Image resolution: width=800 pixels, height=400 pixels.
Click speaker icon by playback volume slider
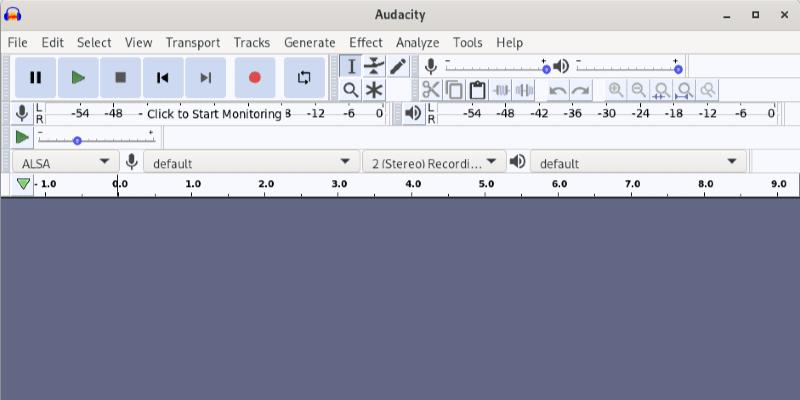[x=561, y=66]
